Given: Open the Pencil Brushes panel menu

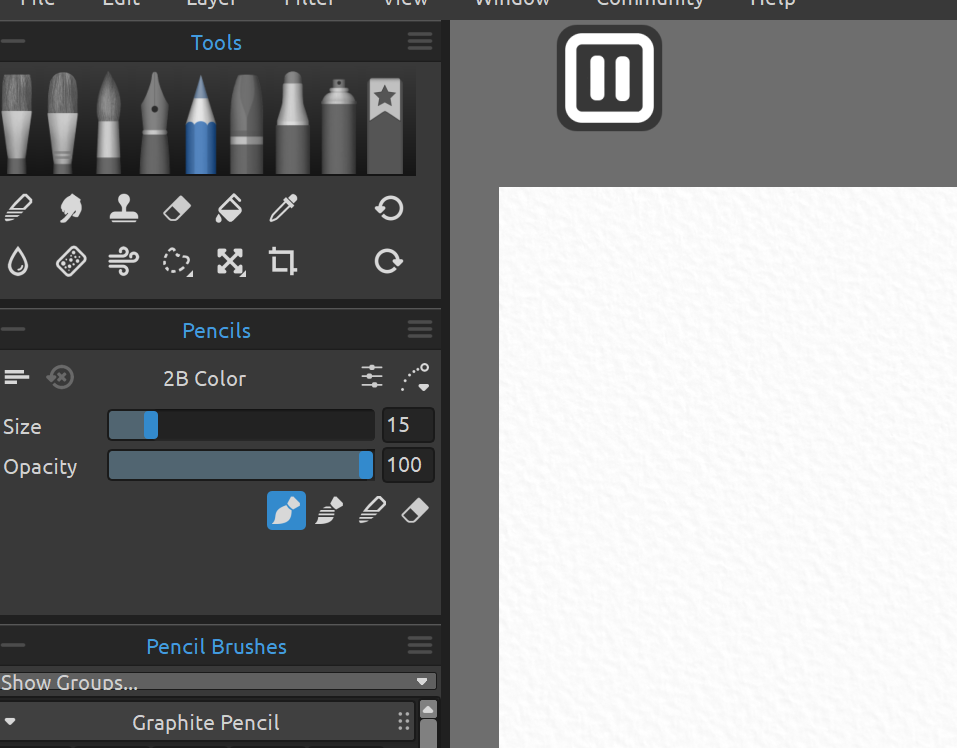Looking at the screenshot, I should coord(420,645).
